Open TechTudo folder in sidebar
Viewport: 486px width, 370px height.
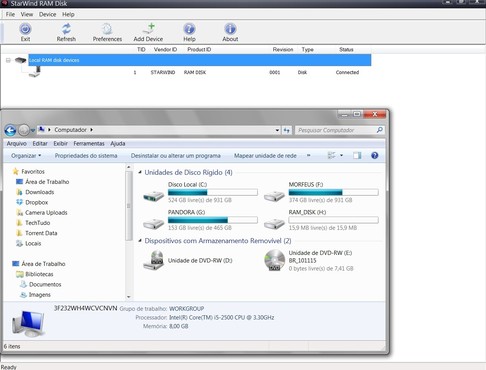(37, 223)
